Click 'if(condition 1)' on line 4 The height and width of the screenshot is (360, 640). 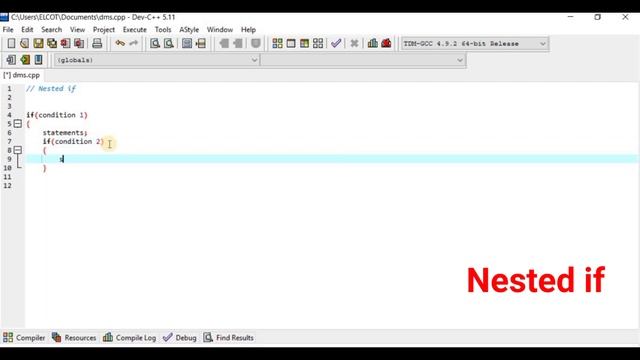click(x=57, y=115)
